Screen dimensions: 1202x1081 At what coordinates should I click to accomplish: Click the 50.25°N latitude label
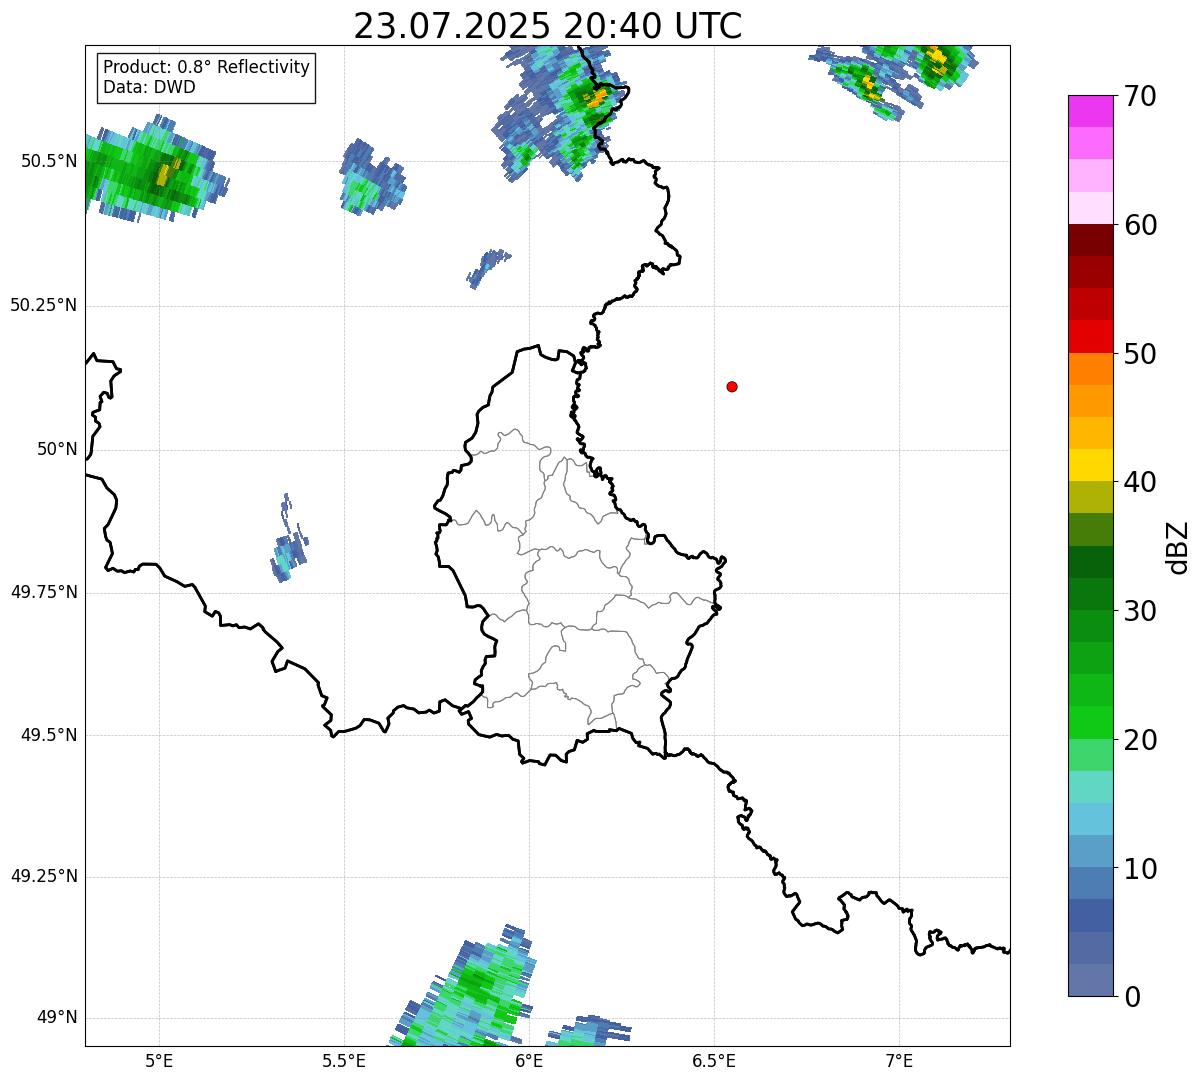(x=43, y=305)
